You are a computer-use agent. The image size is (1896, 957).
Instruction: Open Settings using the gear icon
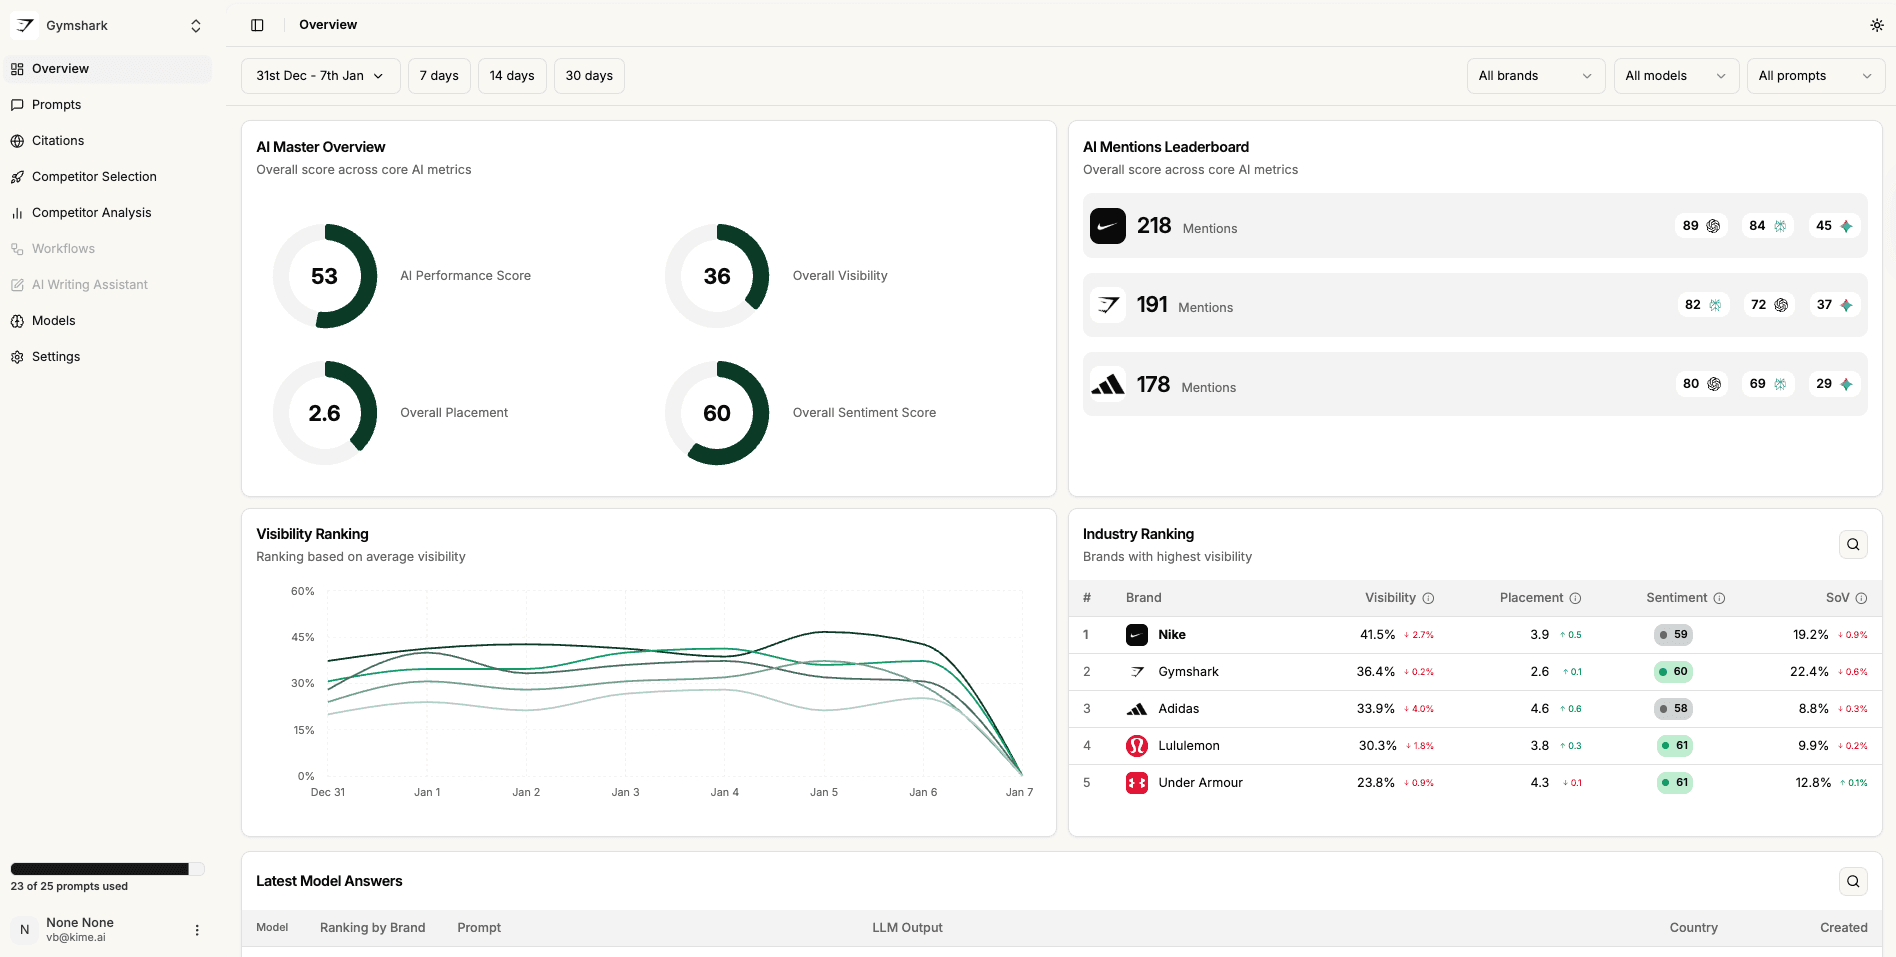tap(17, 356)
